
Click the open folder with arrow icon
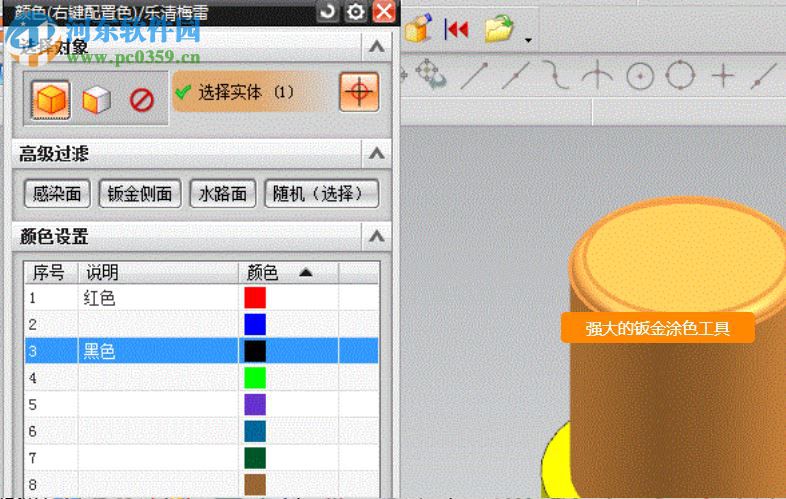499,29
